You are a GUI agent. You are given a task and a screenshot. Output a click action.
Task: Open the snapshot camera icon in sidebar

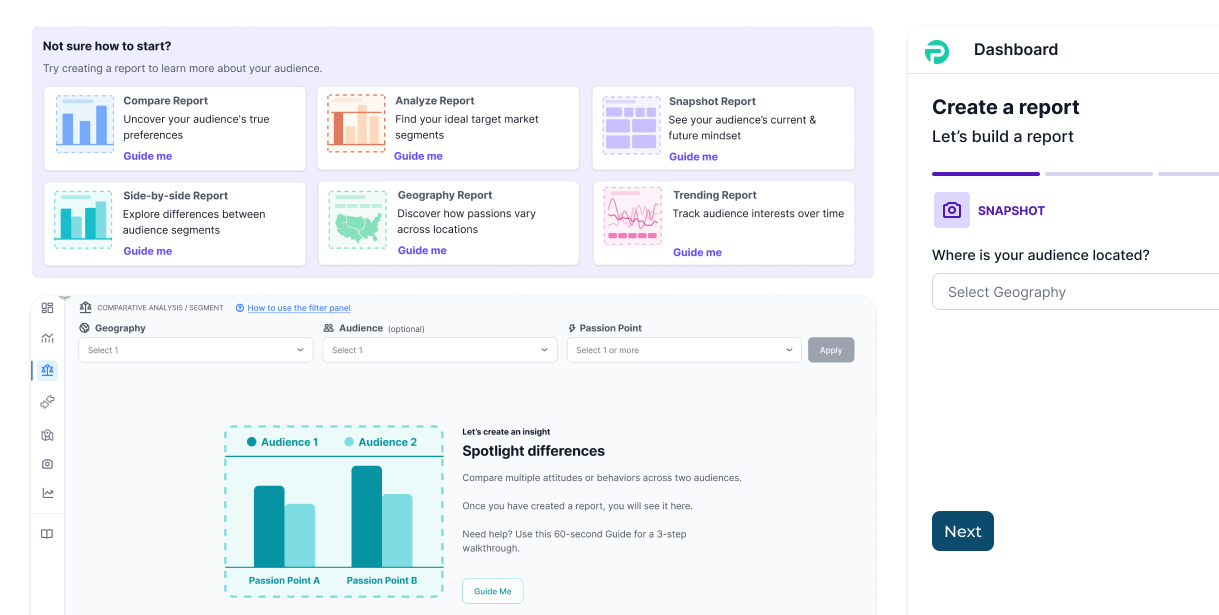pos(47,464)
